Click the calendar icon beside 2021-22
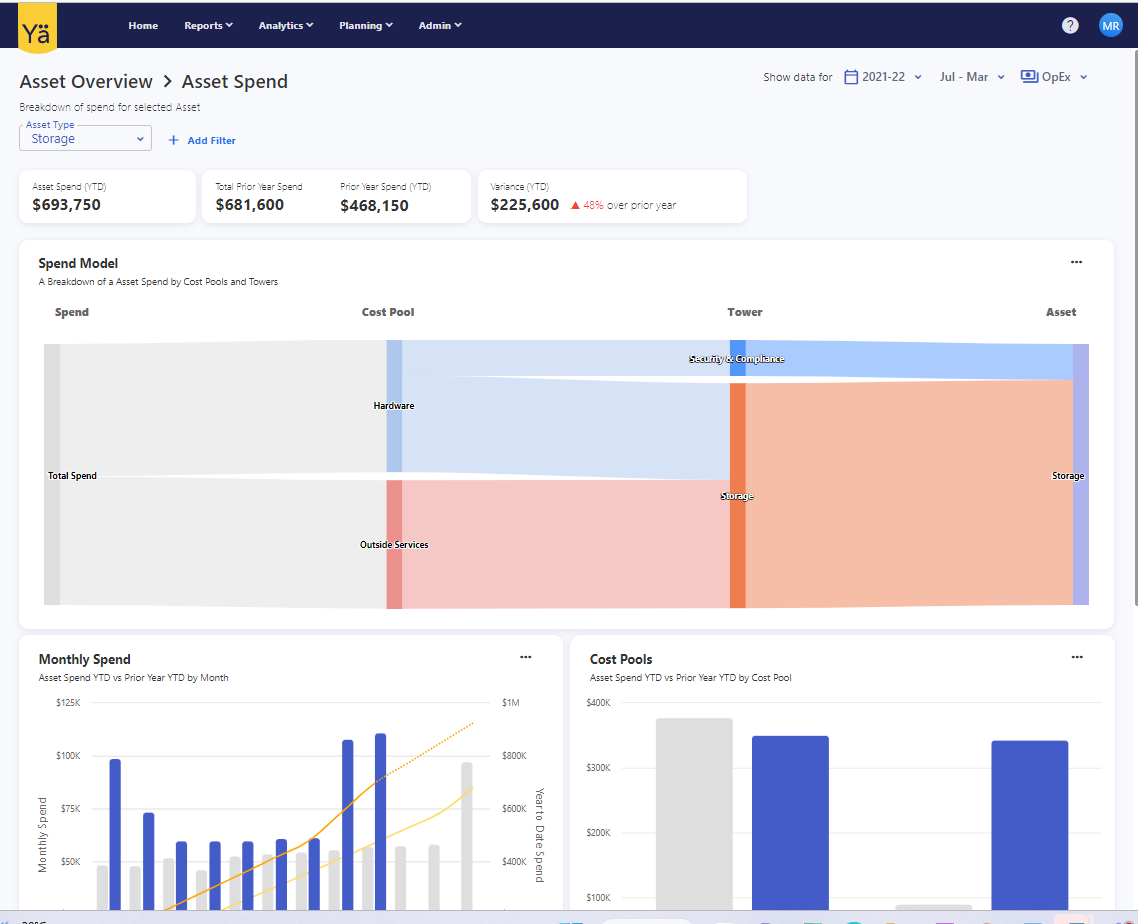Image resolution: width=1138 pixels, height=924 pixels. [851, 77]
